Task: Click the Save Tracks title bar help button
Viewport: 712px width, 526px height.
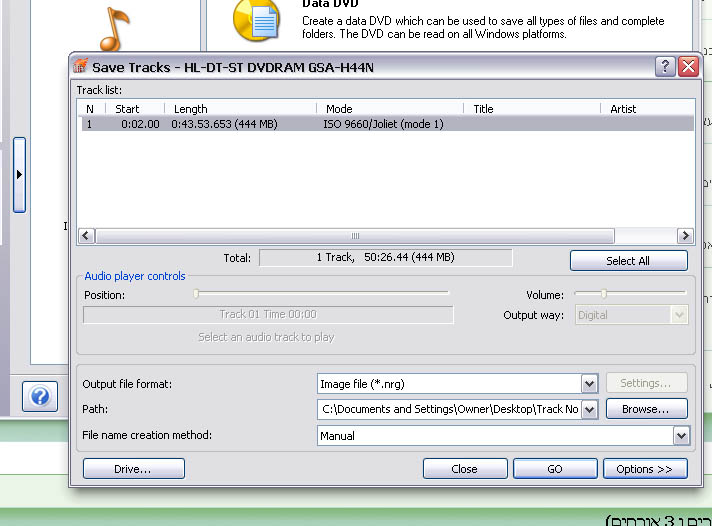Action: 665,67
